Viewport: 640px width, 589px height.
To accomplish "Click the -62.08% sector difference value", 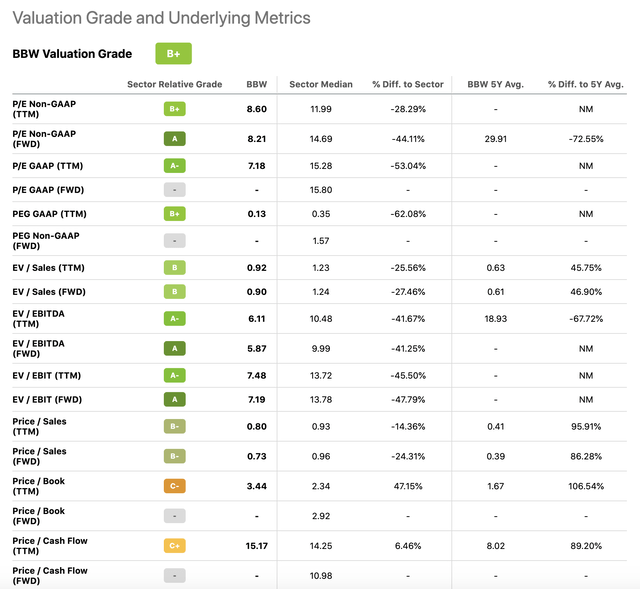I will [x=408, y=214].
